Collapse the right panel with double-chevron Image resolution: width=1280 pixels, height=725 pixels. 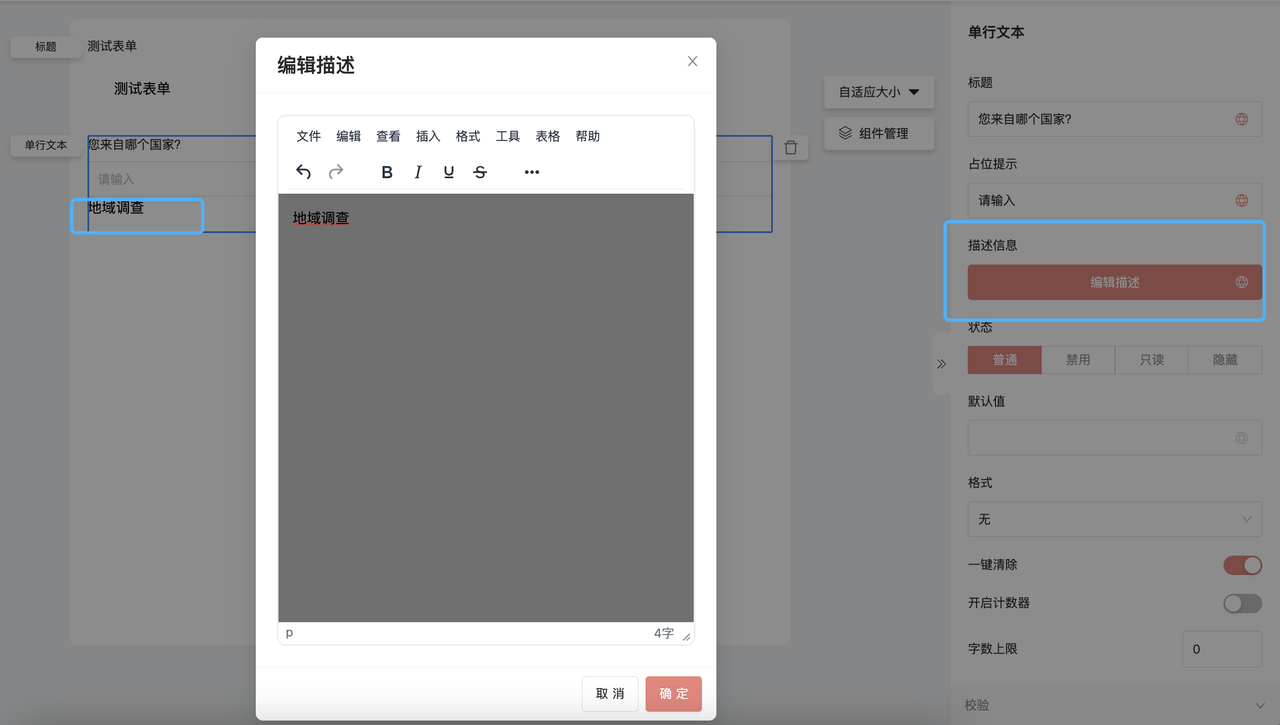tap(941, 364)
